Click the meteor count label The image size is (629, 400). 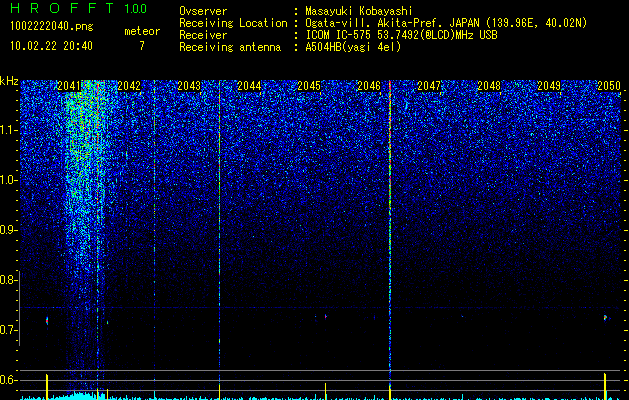tap(142, 31)
